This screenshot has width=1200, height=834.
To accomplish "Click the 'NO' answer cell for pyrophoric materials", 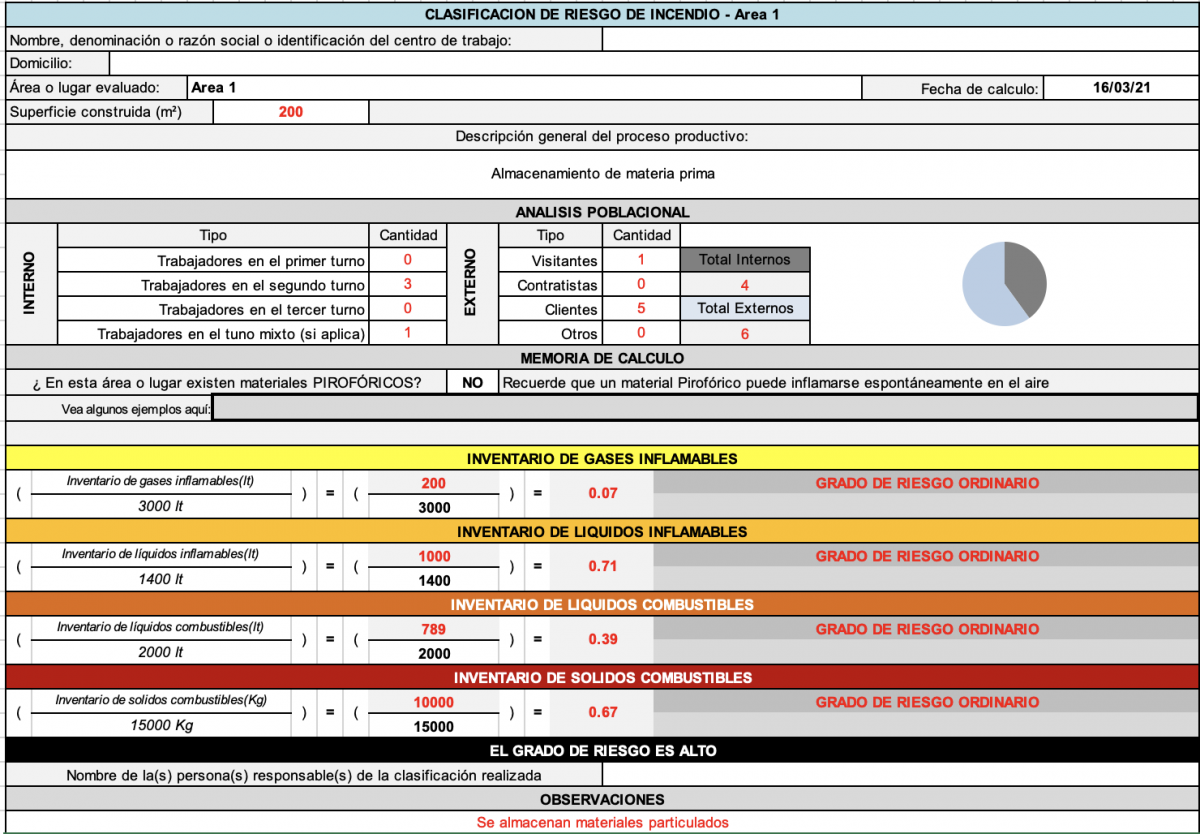I will 473,382.
